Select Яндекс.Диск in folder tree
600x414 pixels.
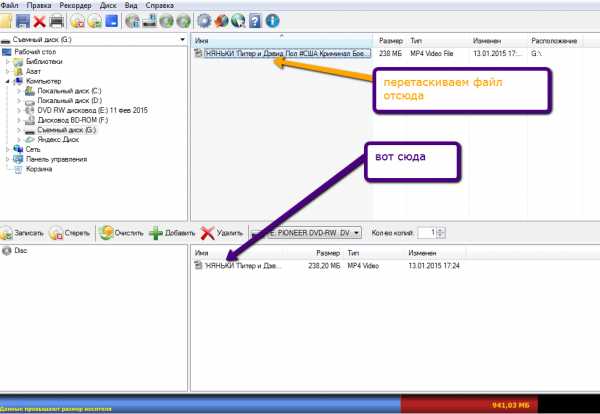click(x=58, y=140)
